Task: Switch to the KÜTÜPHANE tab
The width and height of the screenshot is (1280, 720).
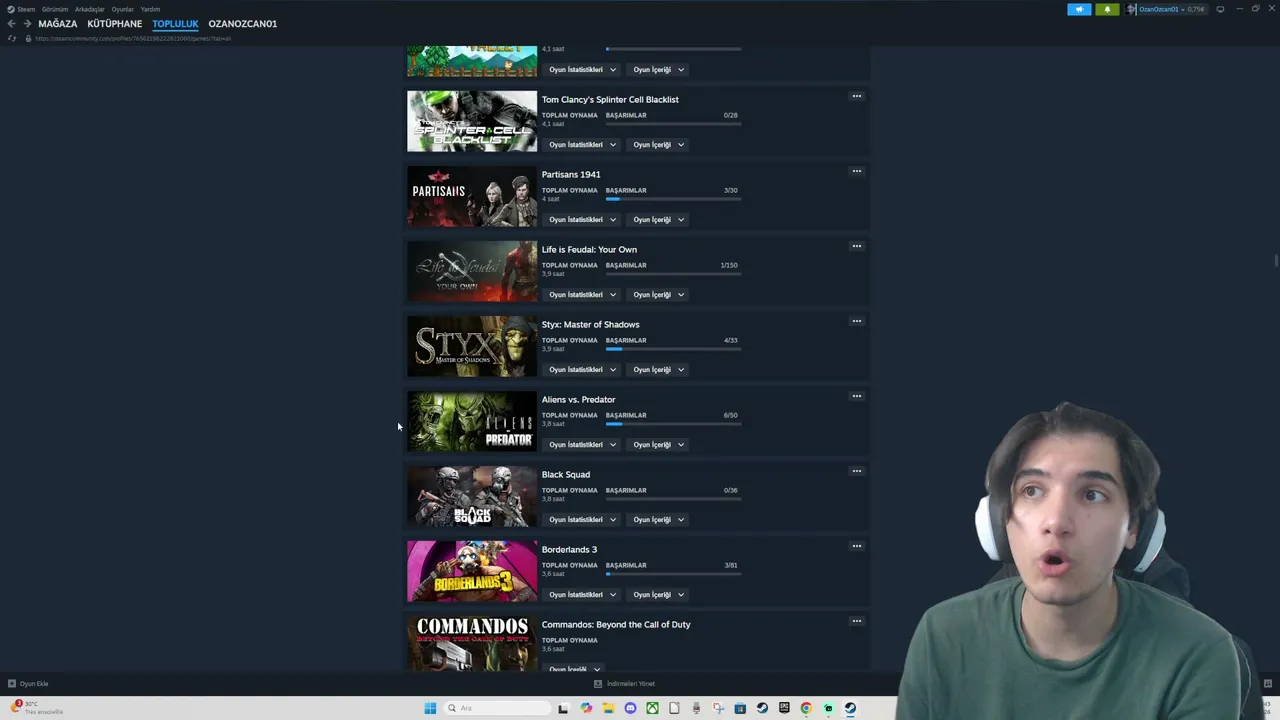Action: (x=115, y=24)
